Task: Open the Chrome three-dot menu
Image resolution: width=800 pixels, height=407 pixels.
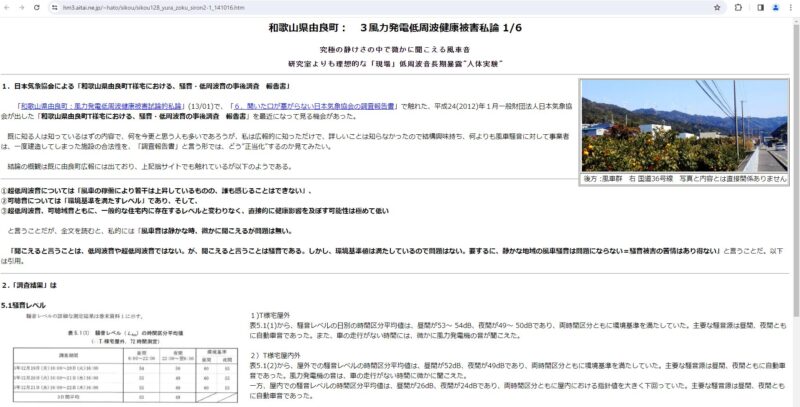Action: 788,6
